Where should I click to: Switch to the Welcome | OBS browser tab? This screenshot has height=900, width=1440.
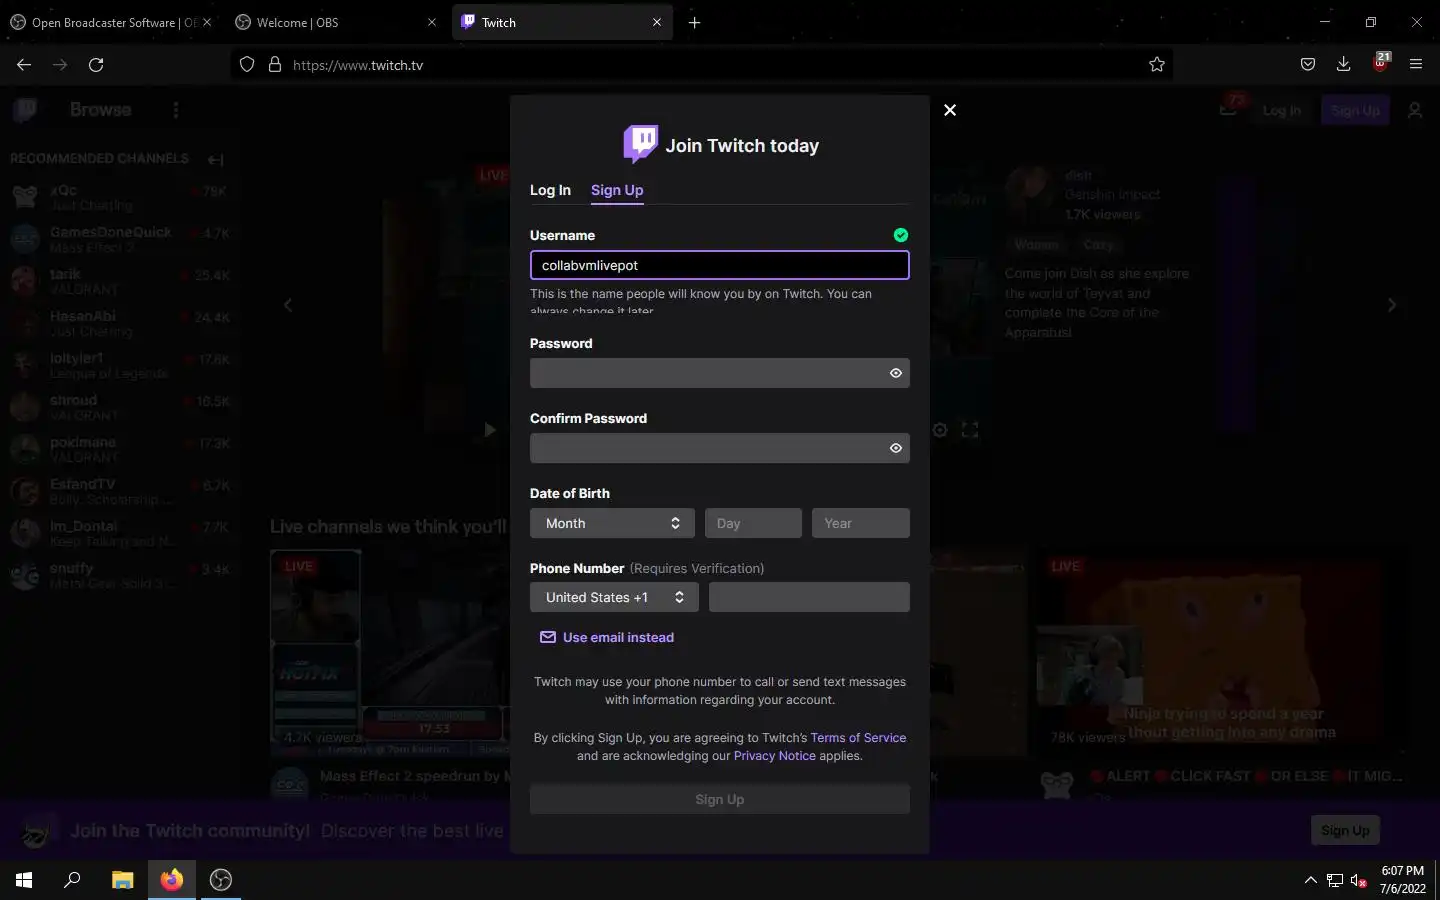pos(335,22)
